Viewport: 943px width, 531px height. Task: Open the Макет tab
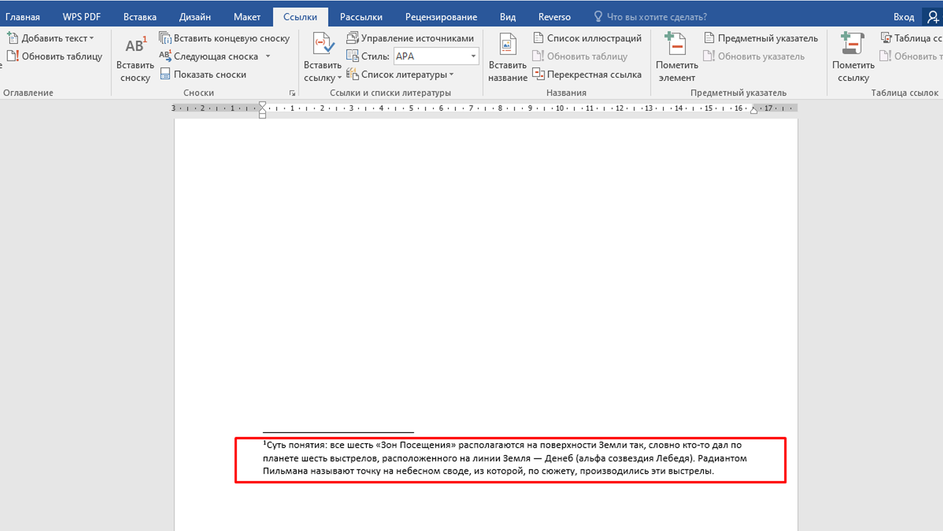click(x=247, y=17)
